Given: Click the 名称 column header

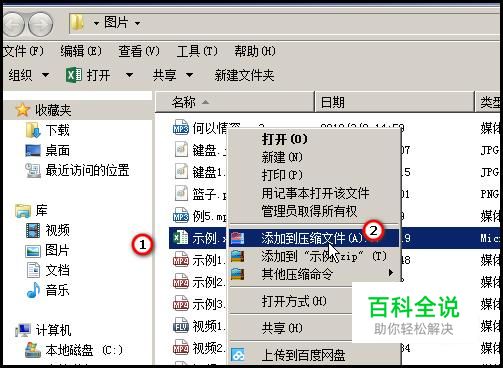Looking at the screenshot, I should point(235,102).
